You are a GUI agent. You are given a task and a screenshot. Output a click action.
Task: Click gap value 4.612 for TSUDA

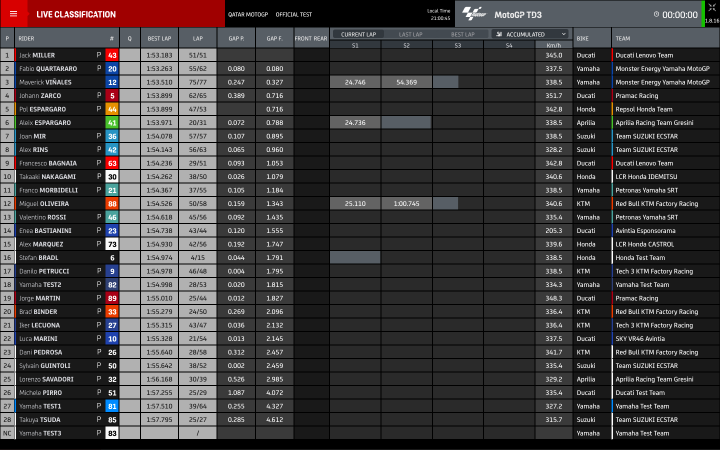[274, 420]
